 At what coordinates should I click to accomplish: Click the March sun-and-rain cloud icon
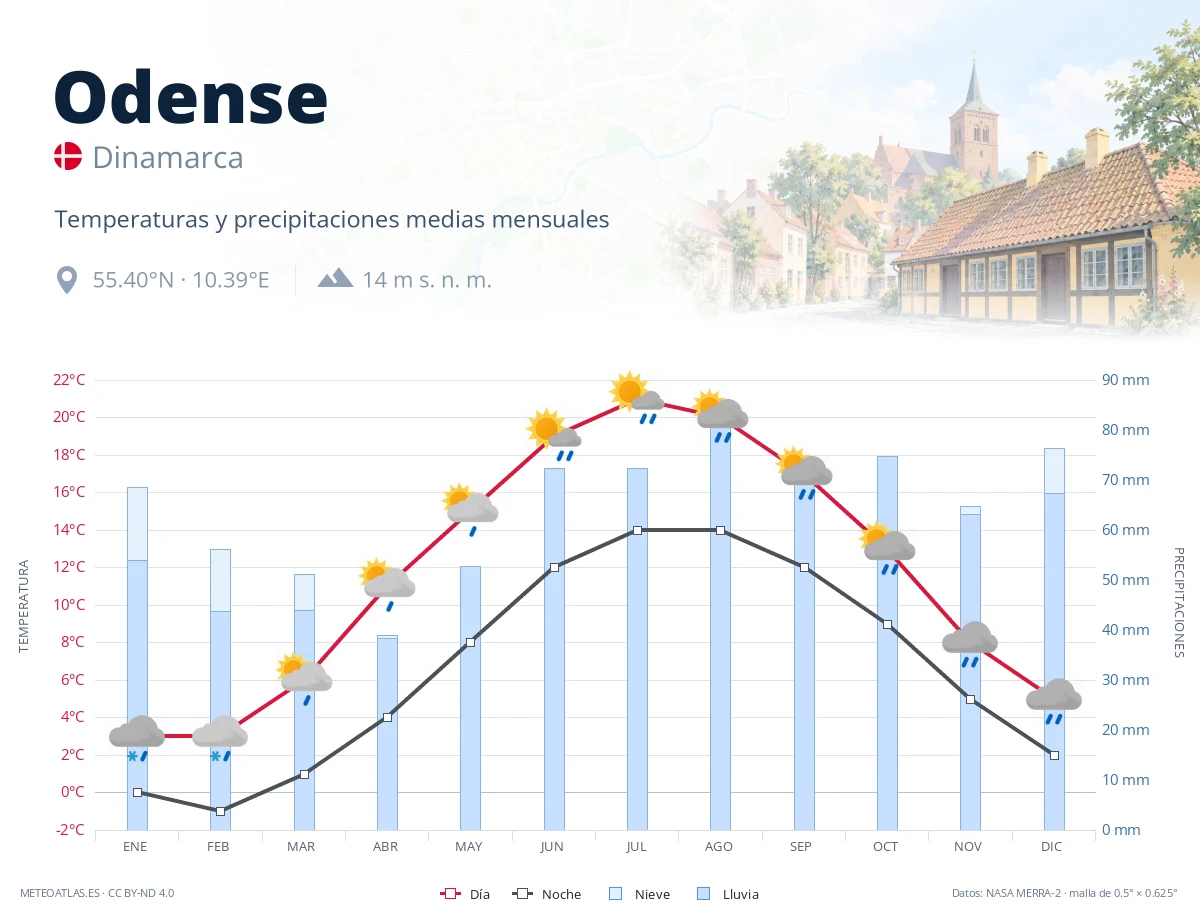point(304,679)
